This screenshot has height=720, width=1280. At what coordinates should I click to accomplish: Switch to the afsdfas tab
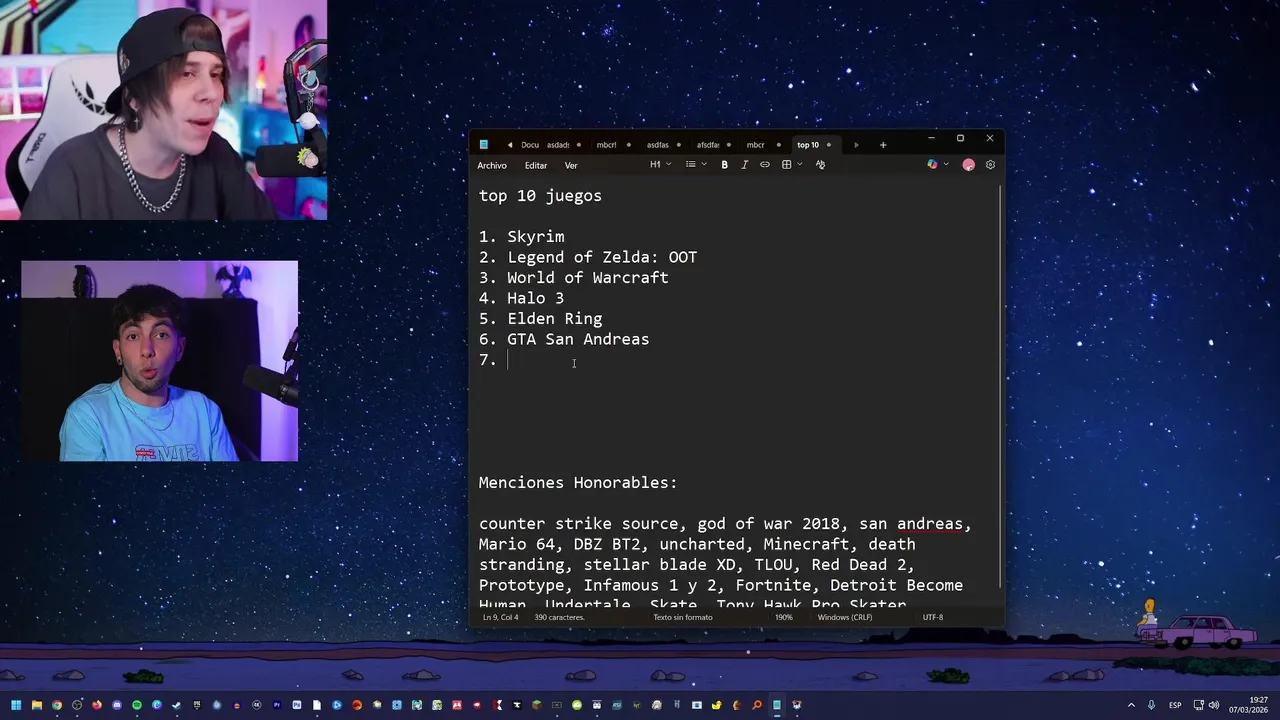pos(708,145)
